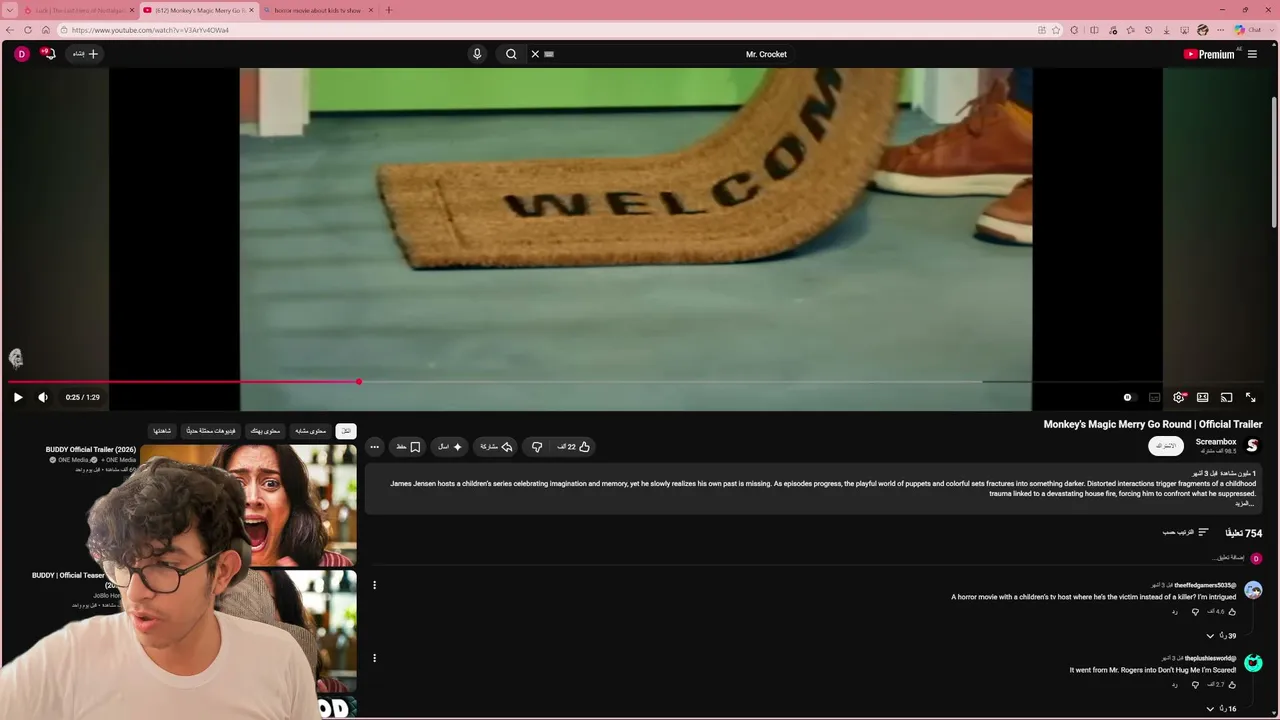Like the theplushiesworld comment
This screenshot has width=1280, height=720.
pyautogui.click(x=1232, y=685)
